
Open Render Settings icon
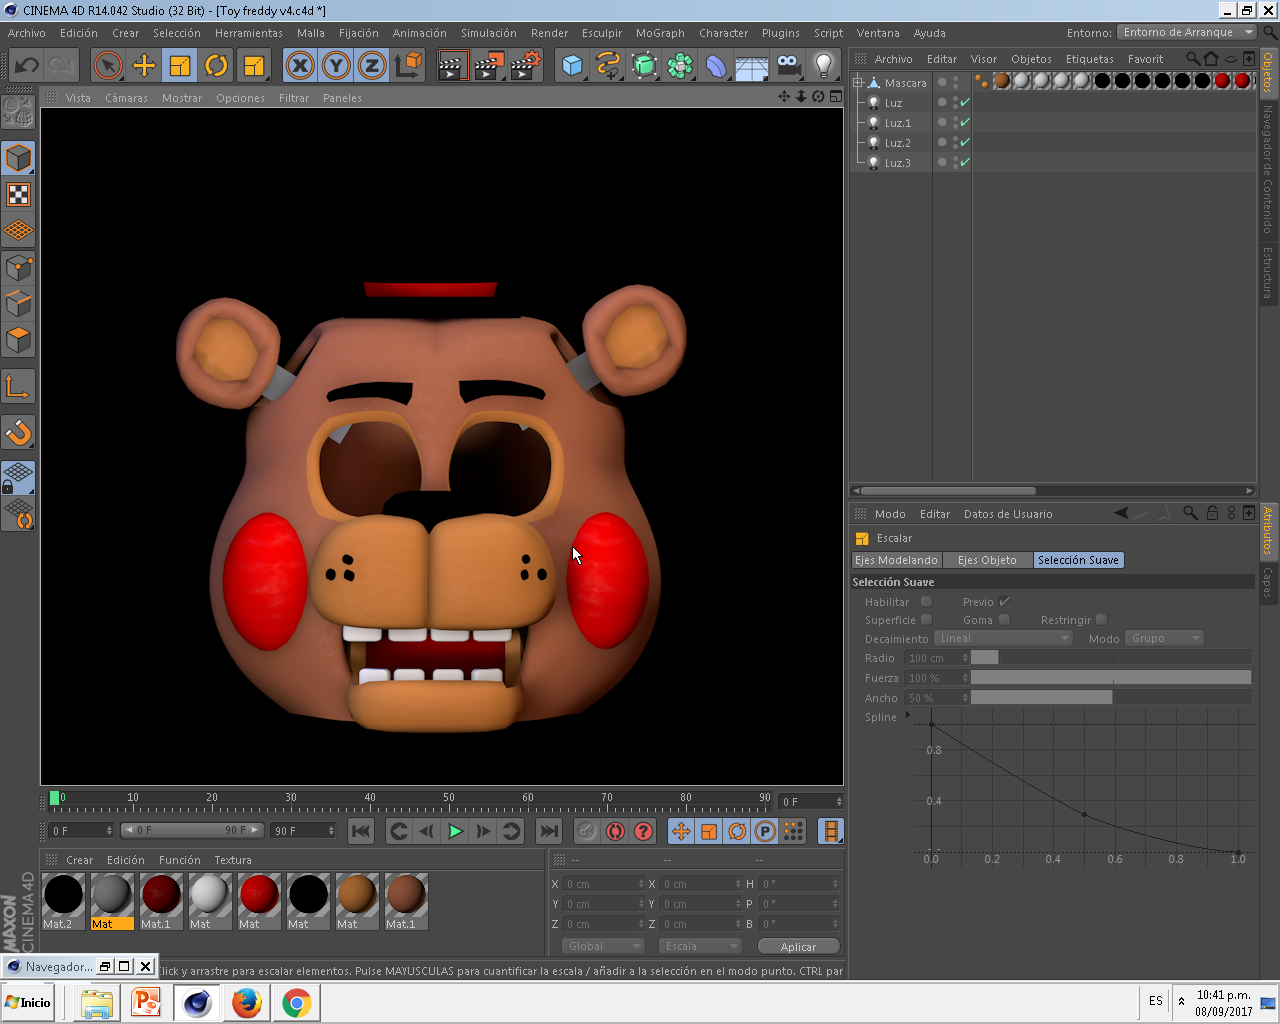click(x=525, y=66)
